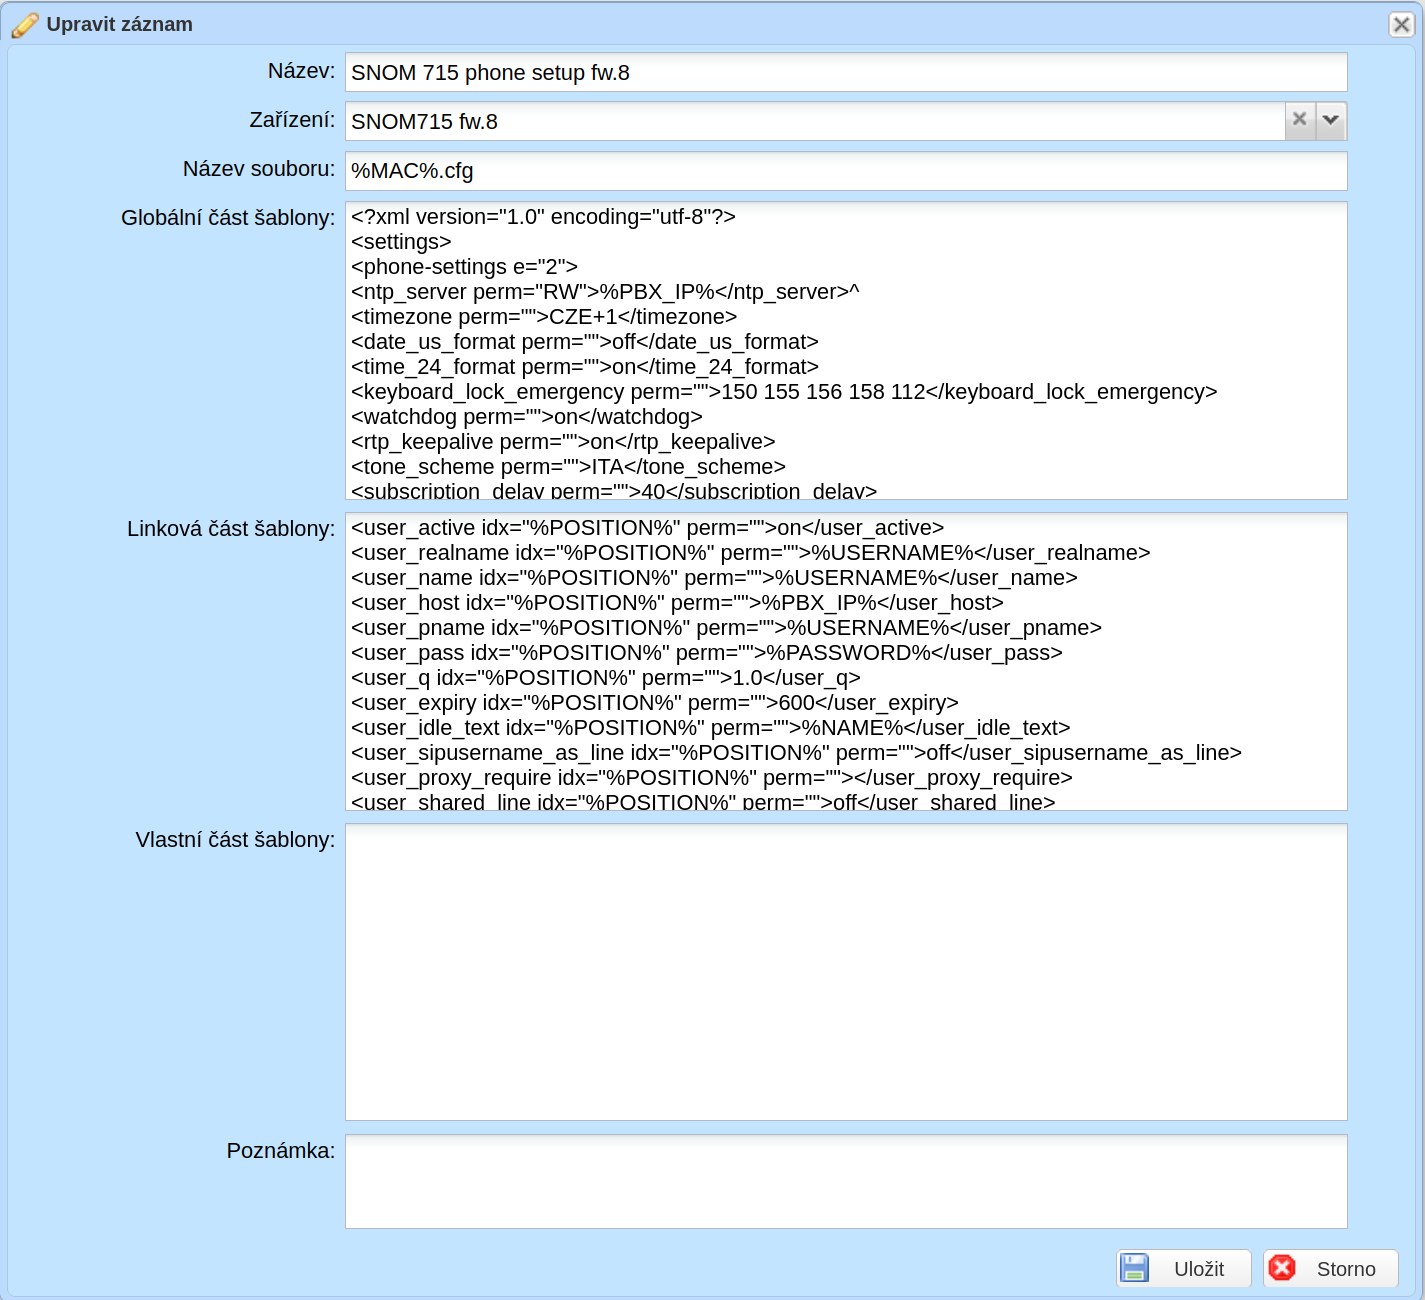Click the xml version declaration line

[543, 217]
